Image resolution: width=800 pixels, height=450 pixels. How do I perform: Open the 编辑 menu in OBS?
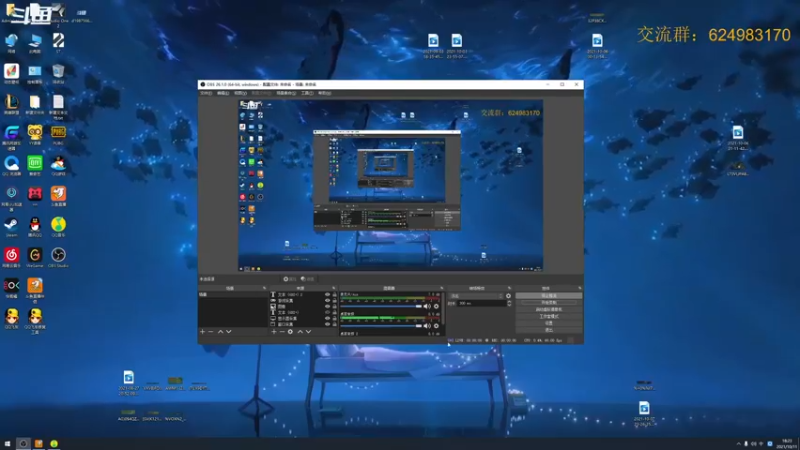click(x=223, y=93)
